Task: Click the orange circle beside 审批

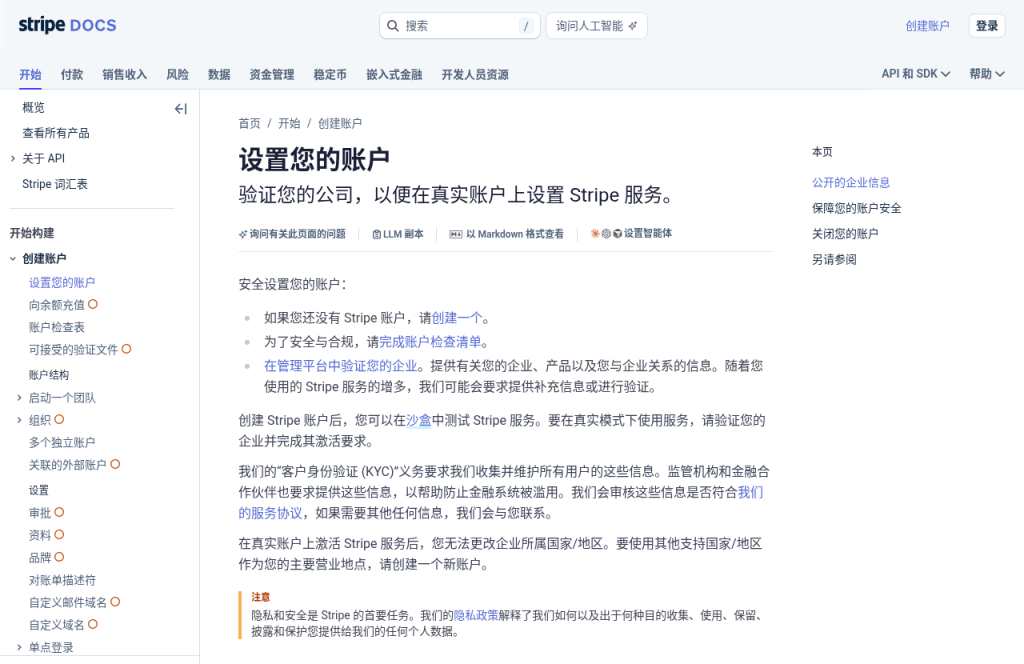Action: point(59,513)
